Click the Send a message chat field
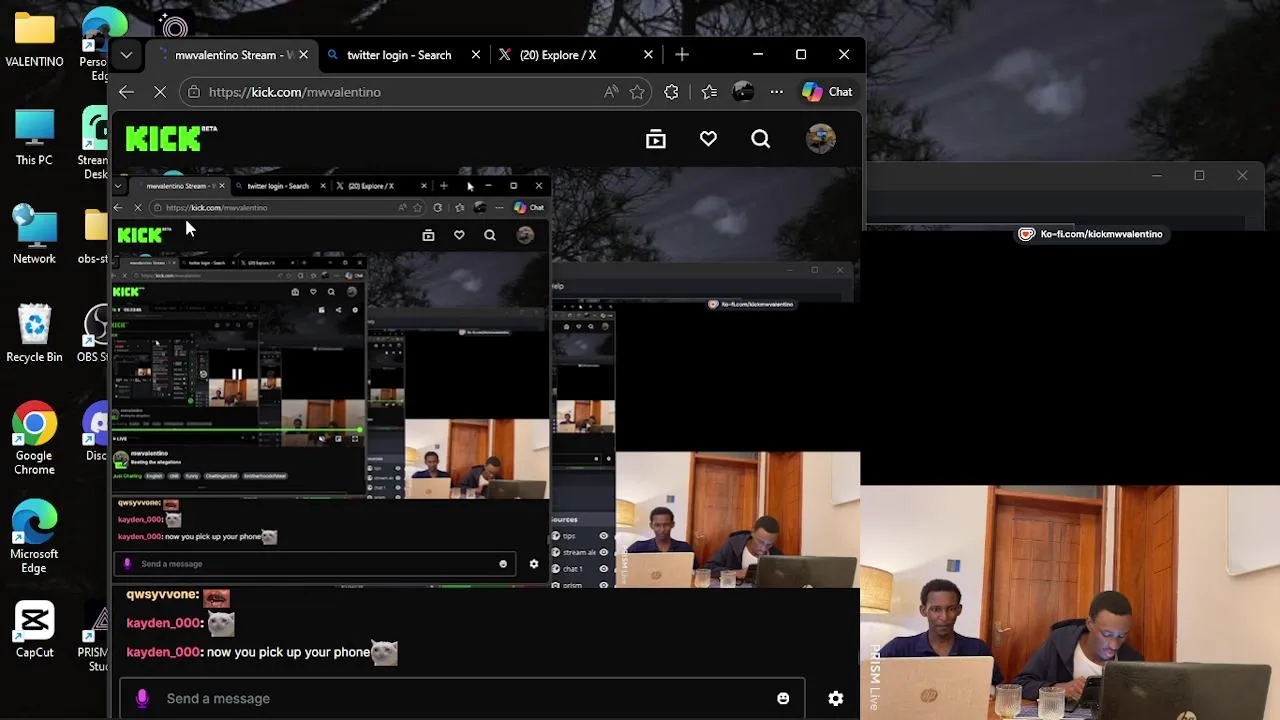Image resolution: width=1280 pixels, height=720 pixels. pos(460,698)
